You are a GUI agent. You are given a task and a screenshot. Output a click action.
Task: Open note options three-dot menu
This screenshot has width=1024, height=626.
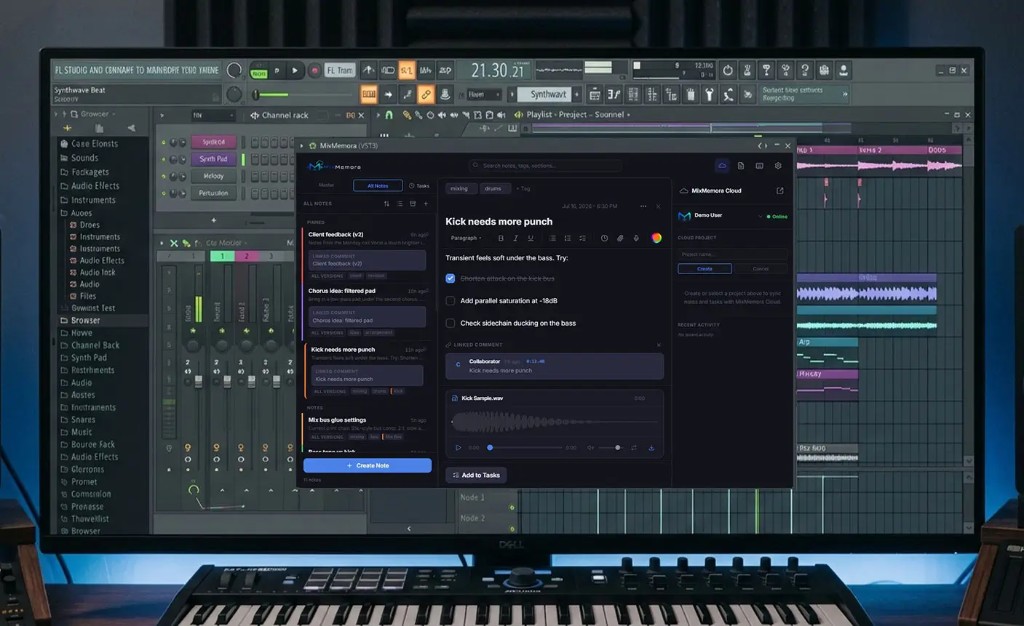tap(643, 206)
